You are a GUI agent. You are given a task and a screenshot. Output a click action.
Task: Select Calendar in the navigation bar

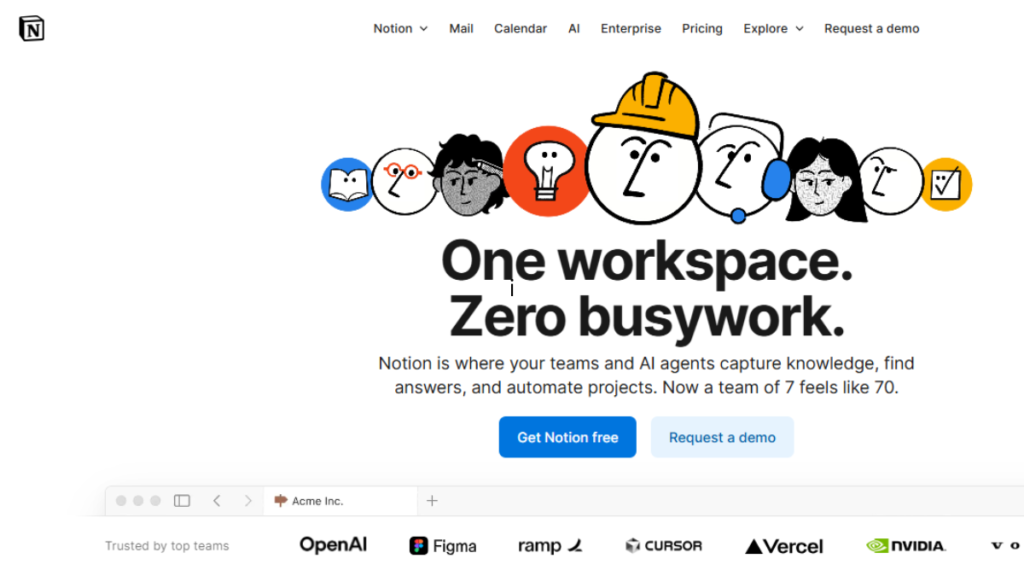pyautogui.click(x=520, y=28)
